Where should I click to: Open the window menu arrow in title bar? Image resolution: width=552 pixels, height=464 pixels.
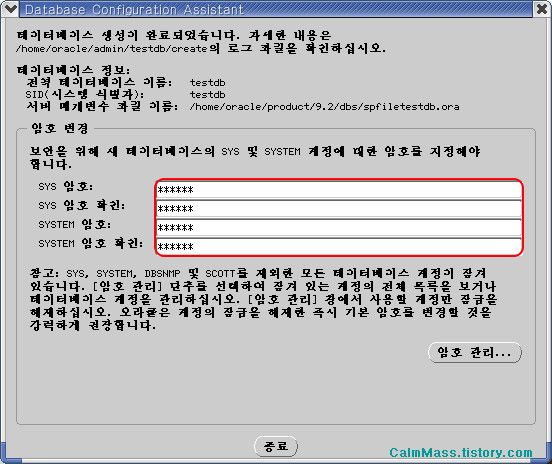pyautogui.click(x=10, y=8)
